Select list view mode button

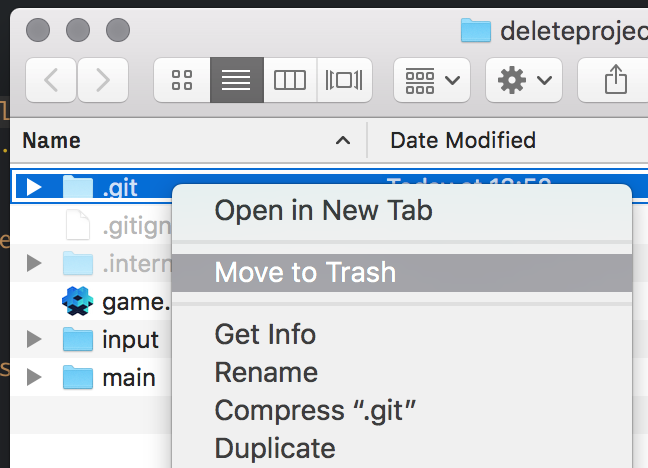[x=237, y=80]
